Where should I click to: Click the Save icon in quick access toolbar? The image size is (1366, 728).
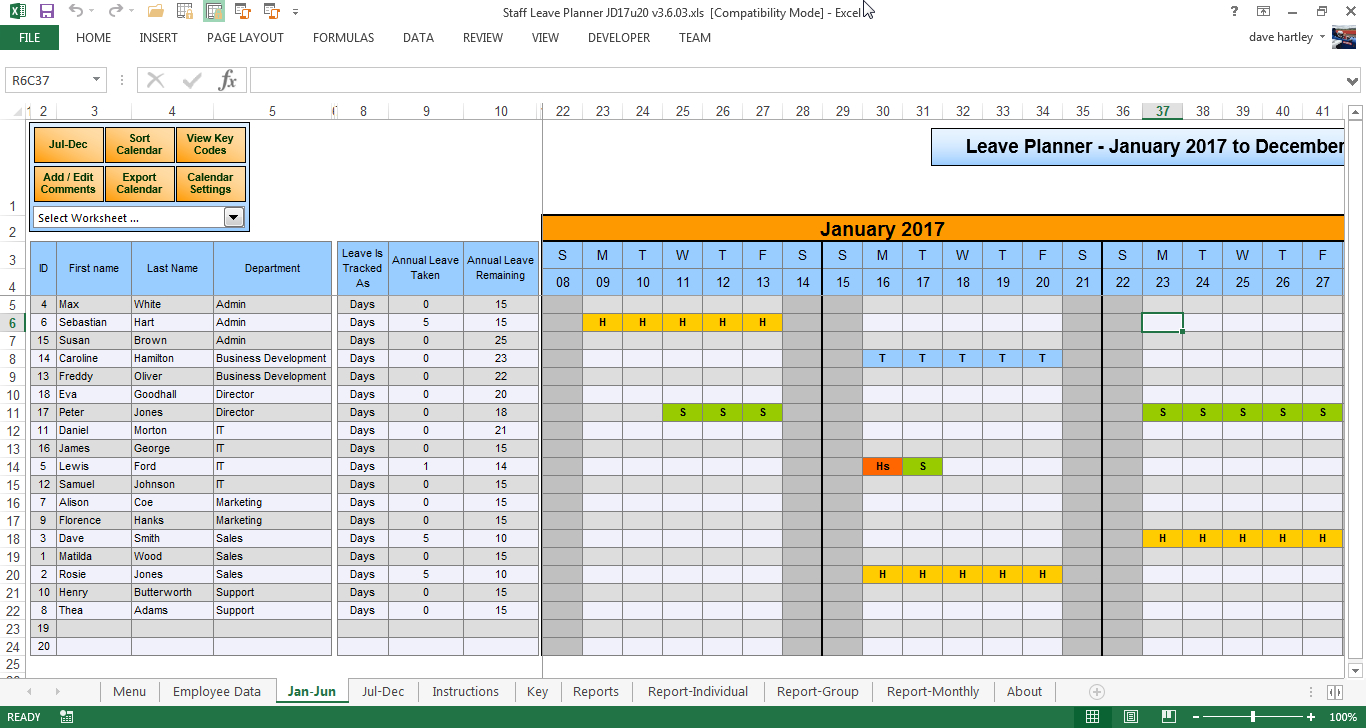(46, 12)
